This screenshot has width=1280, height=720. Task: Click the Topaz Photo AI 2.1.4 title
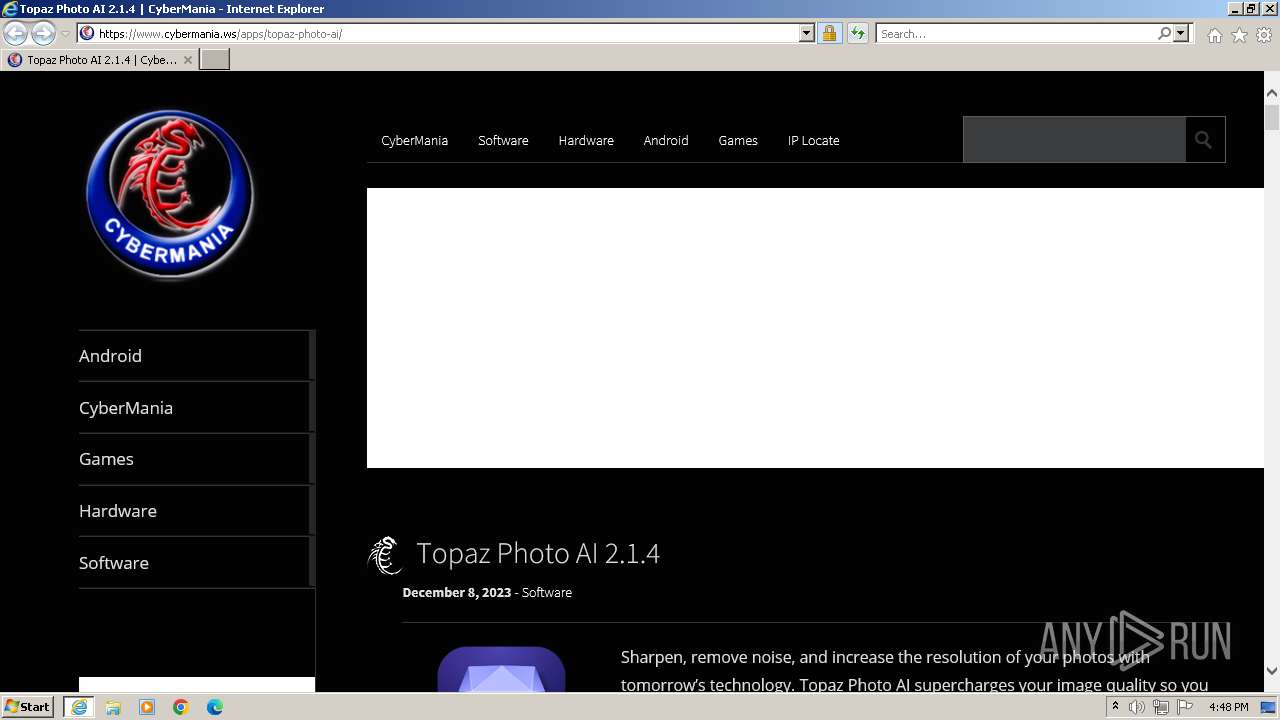[x=538, y=553]
